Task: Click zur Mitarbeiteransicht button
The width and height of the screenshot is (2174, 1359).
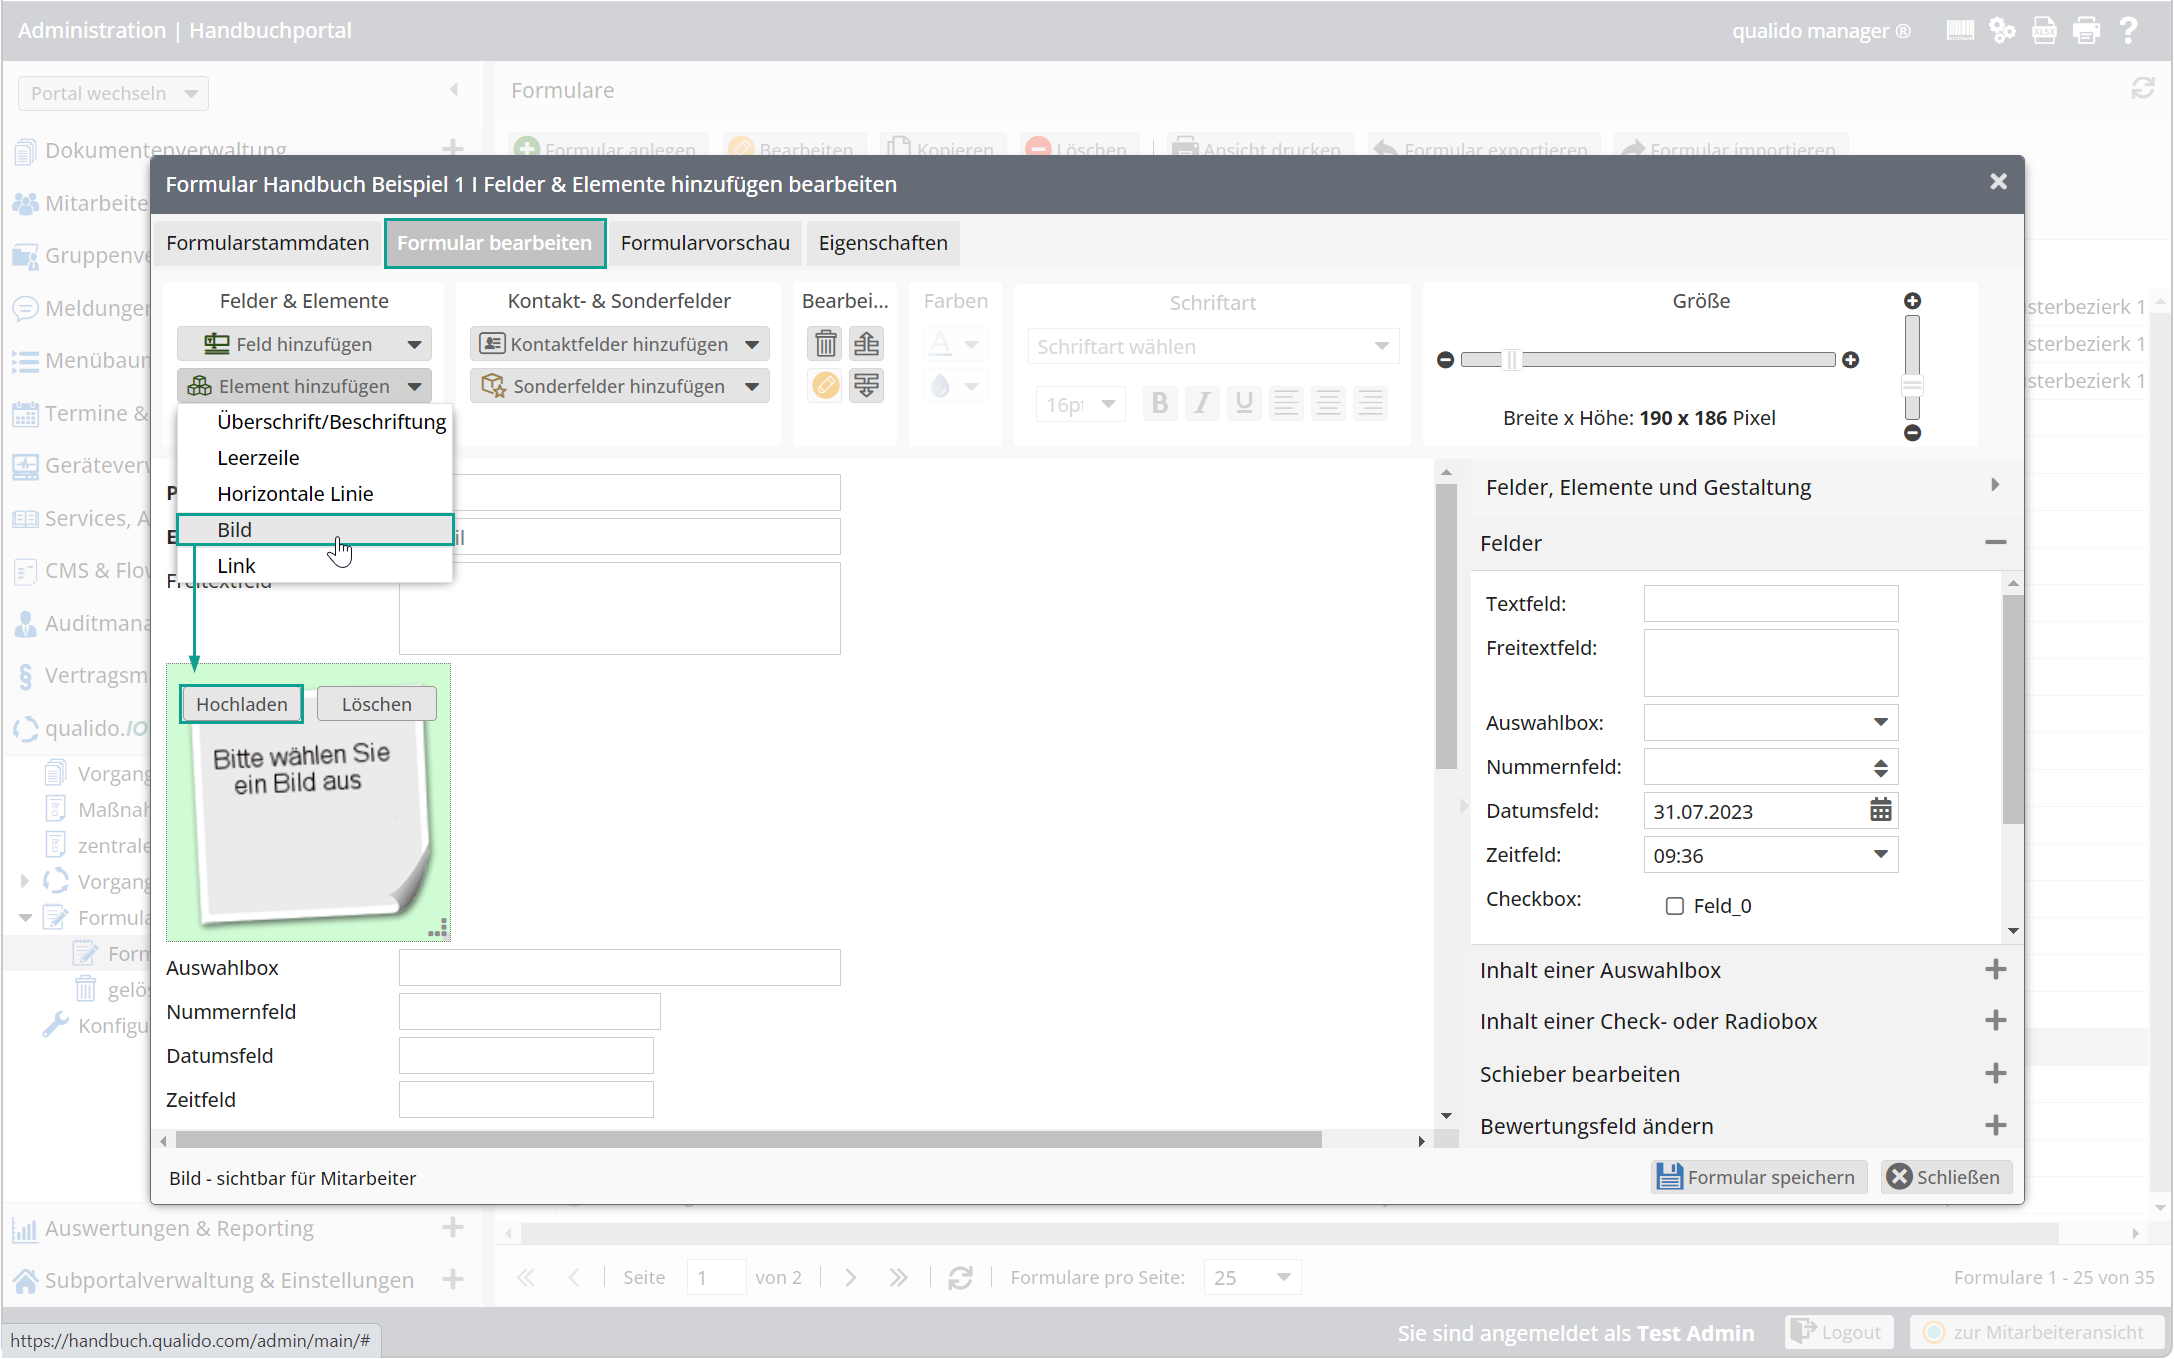Action: (x=2035, y=1332)
